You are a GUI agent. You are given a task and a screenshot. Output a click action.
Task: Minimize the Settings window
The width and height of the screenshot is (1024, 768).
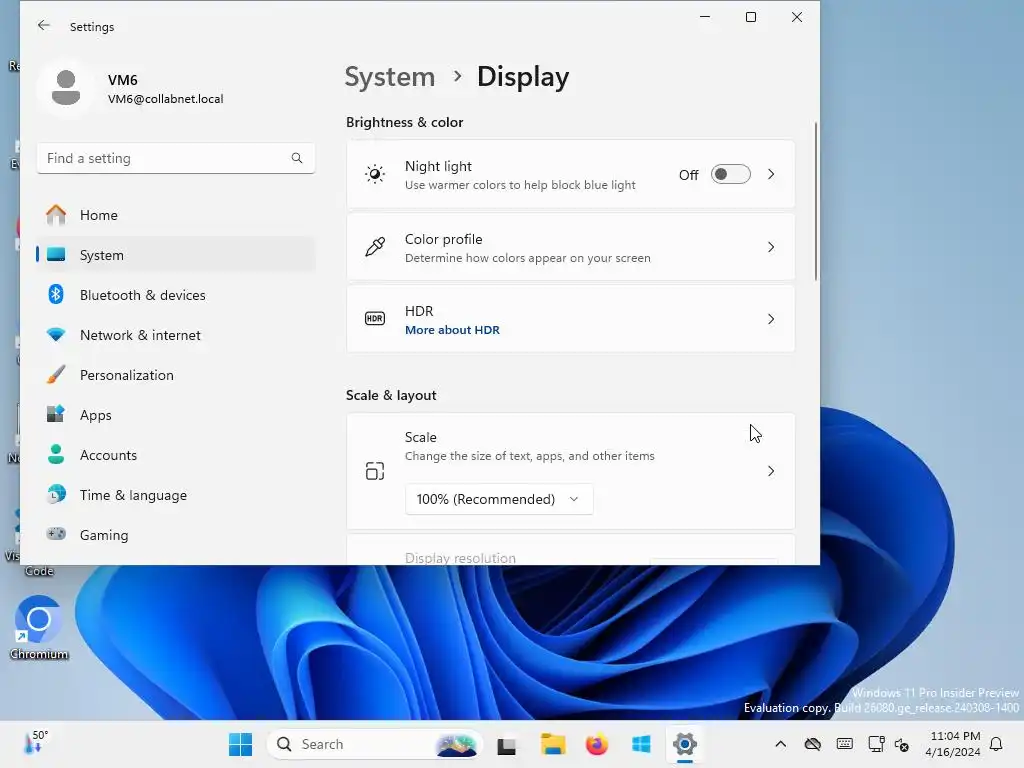[x=705, y=17]
